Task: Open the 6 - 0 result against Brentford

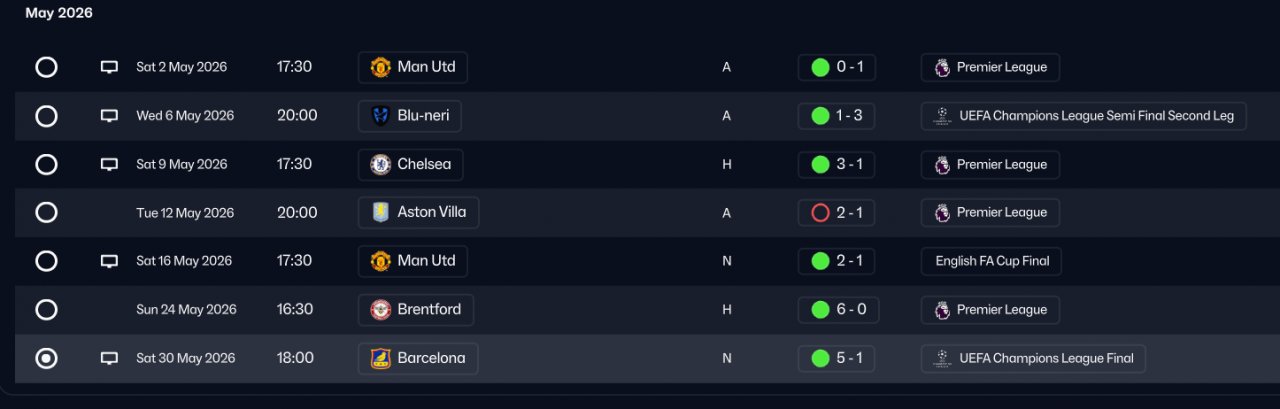Action: click(x=838, y=309)
